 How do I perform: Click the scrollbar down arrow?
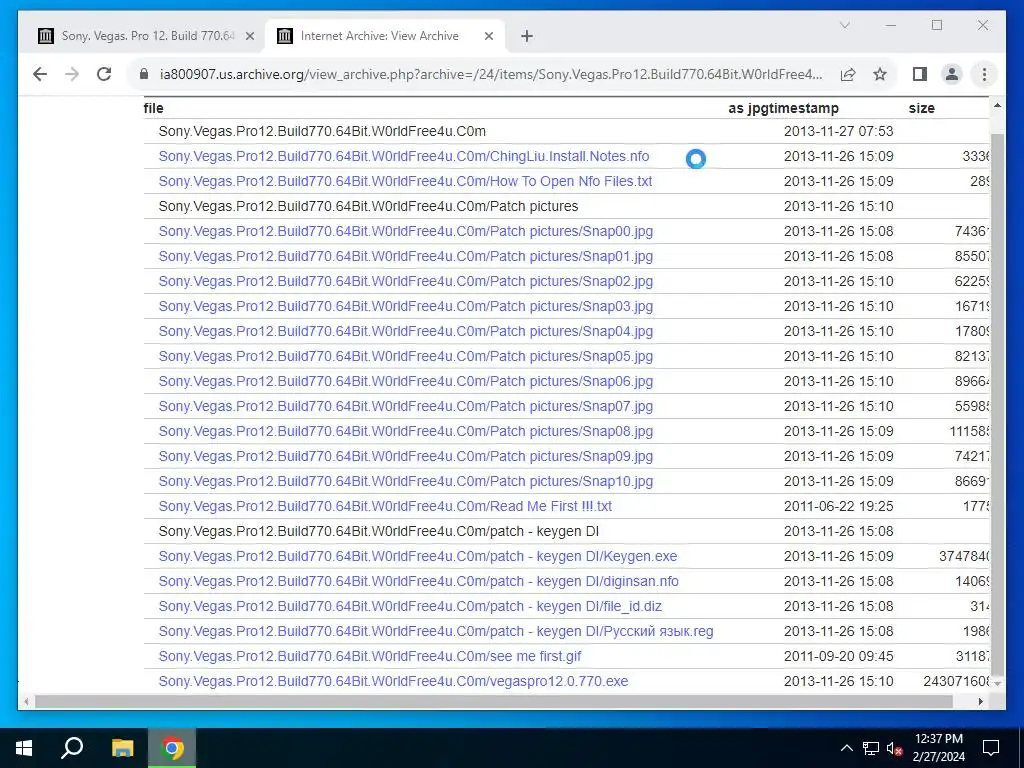[997, 684]
